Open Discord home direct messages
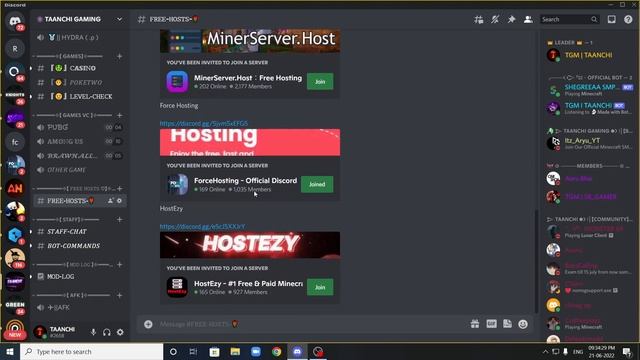Viewport: 640px width, 360px height. pyautogui.click(x=15, y=21)
